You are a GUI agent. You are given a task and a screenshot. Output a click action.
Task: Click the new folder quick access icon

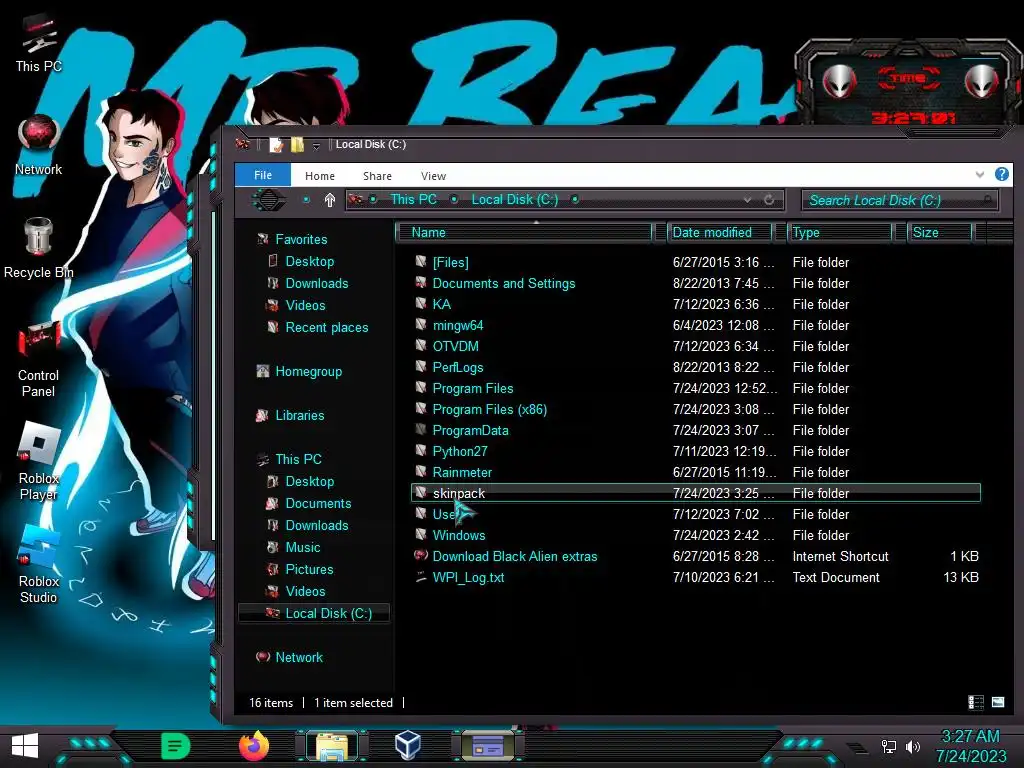[297, 144]
